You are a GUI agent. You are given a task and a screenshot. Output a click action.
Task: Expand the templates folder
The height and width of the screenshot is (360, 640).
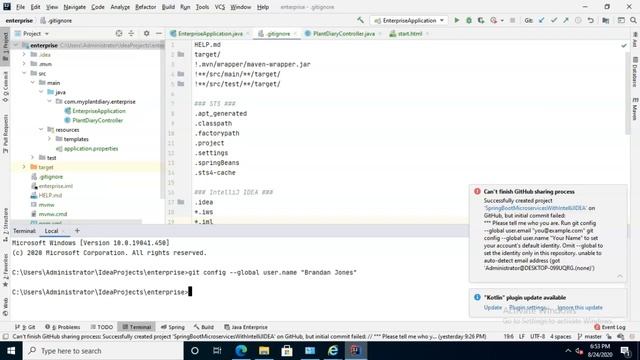point(49,139)
